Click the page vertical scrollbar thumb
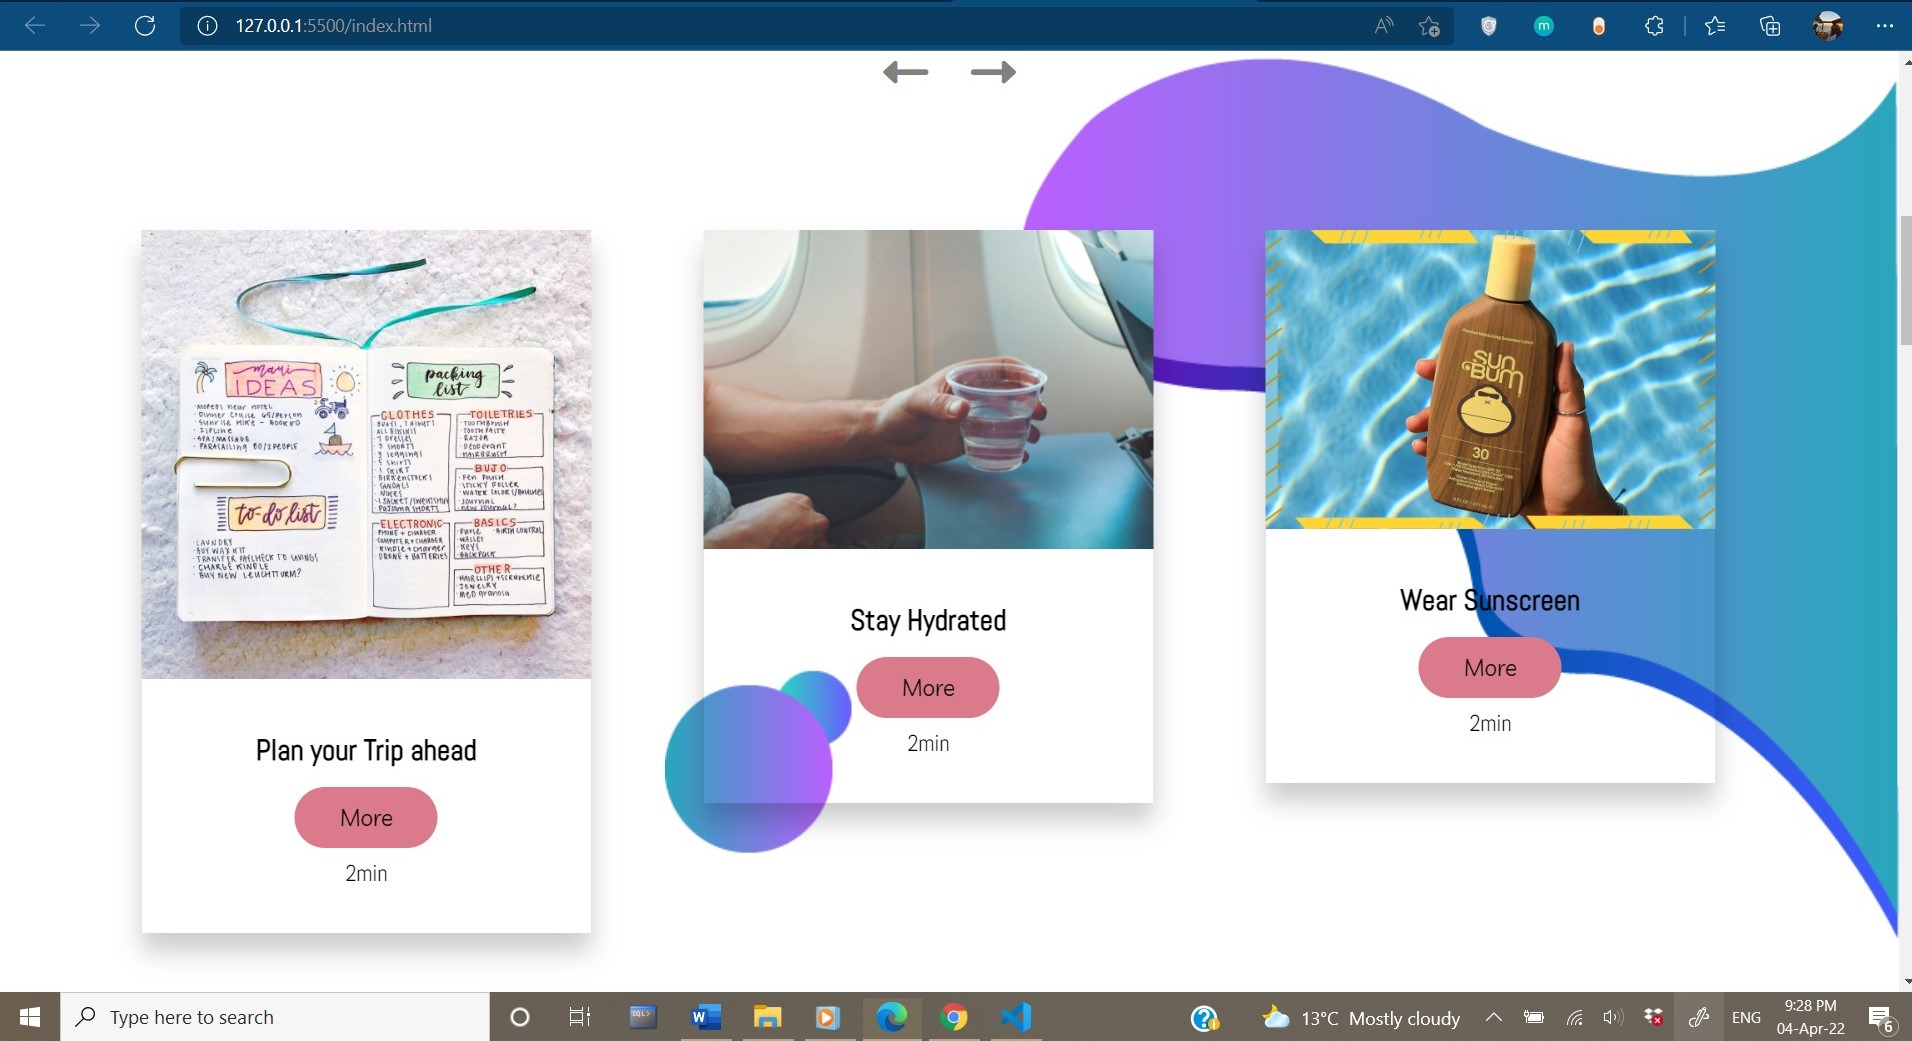Image resolution: width=1912 pixels, height=1041 pixels. tap(1905, 280)
